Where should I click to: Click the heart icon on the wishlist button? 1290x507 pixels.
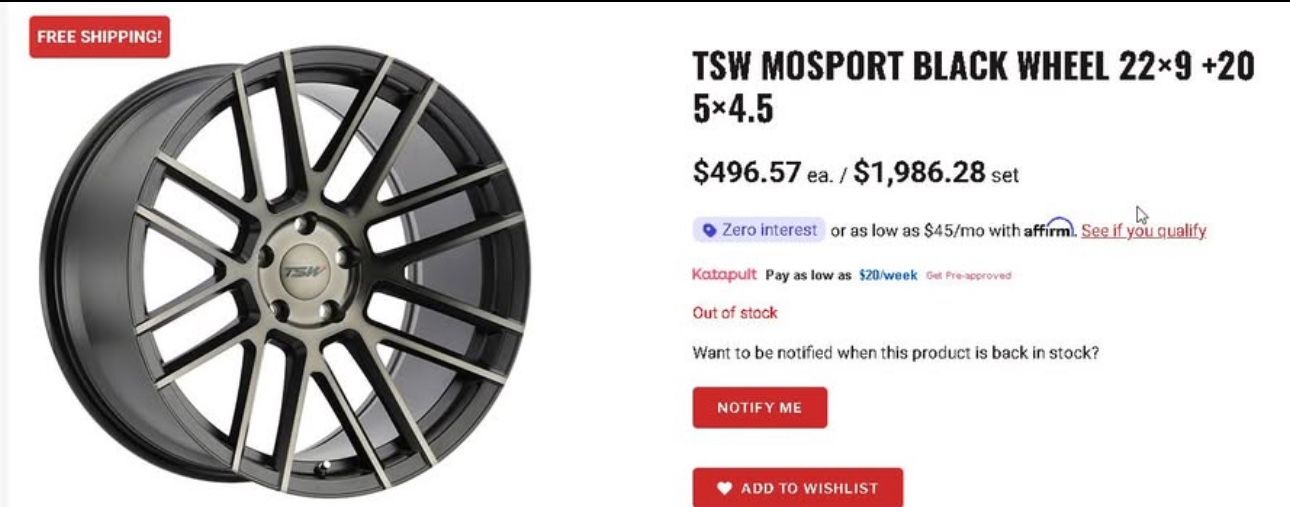(x=725, y=489)
